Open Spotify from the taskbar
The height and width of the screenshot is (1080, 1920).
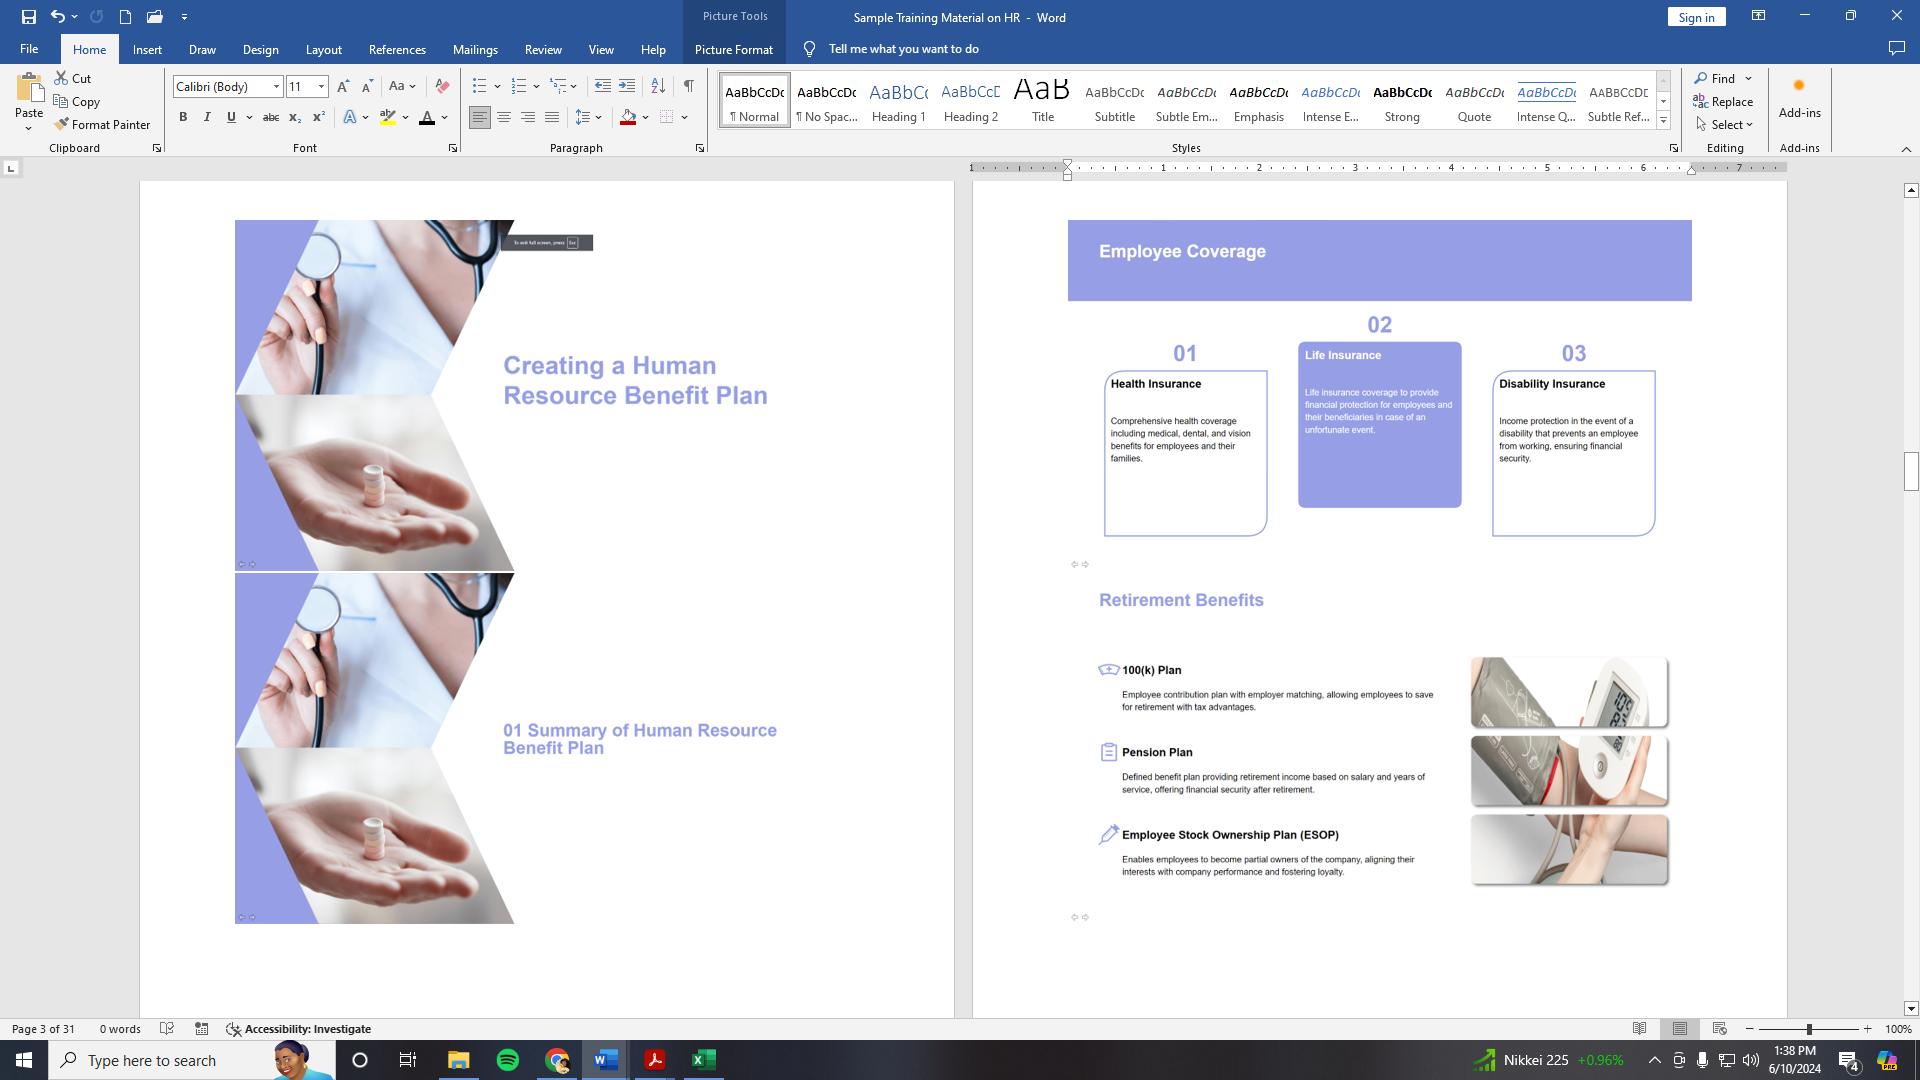[x=508, y=1060]
